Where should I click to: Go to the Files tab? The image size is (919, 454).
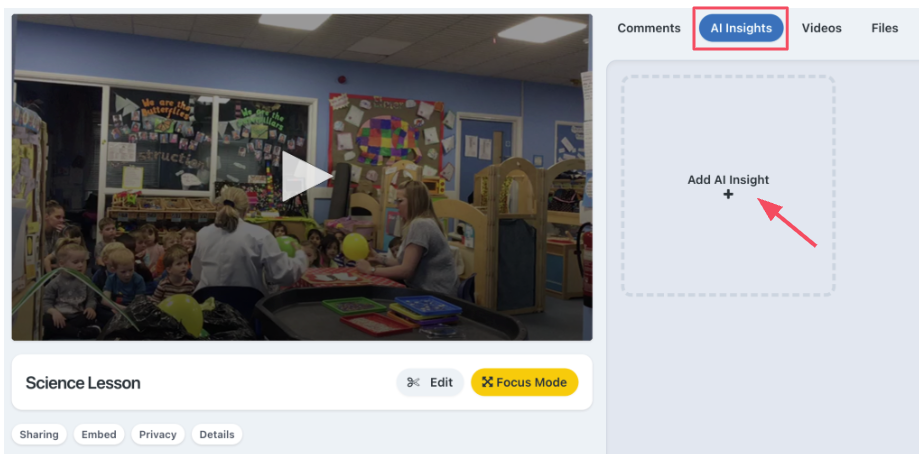pyautogui.click(x=884, y=28)
